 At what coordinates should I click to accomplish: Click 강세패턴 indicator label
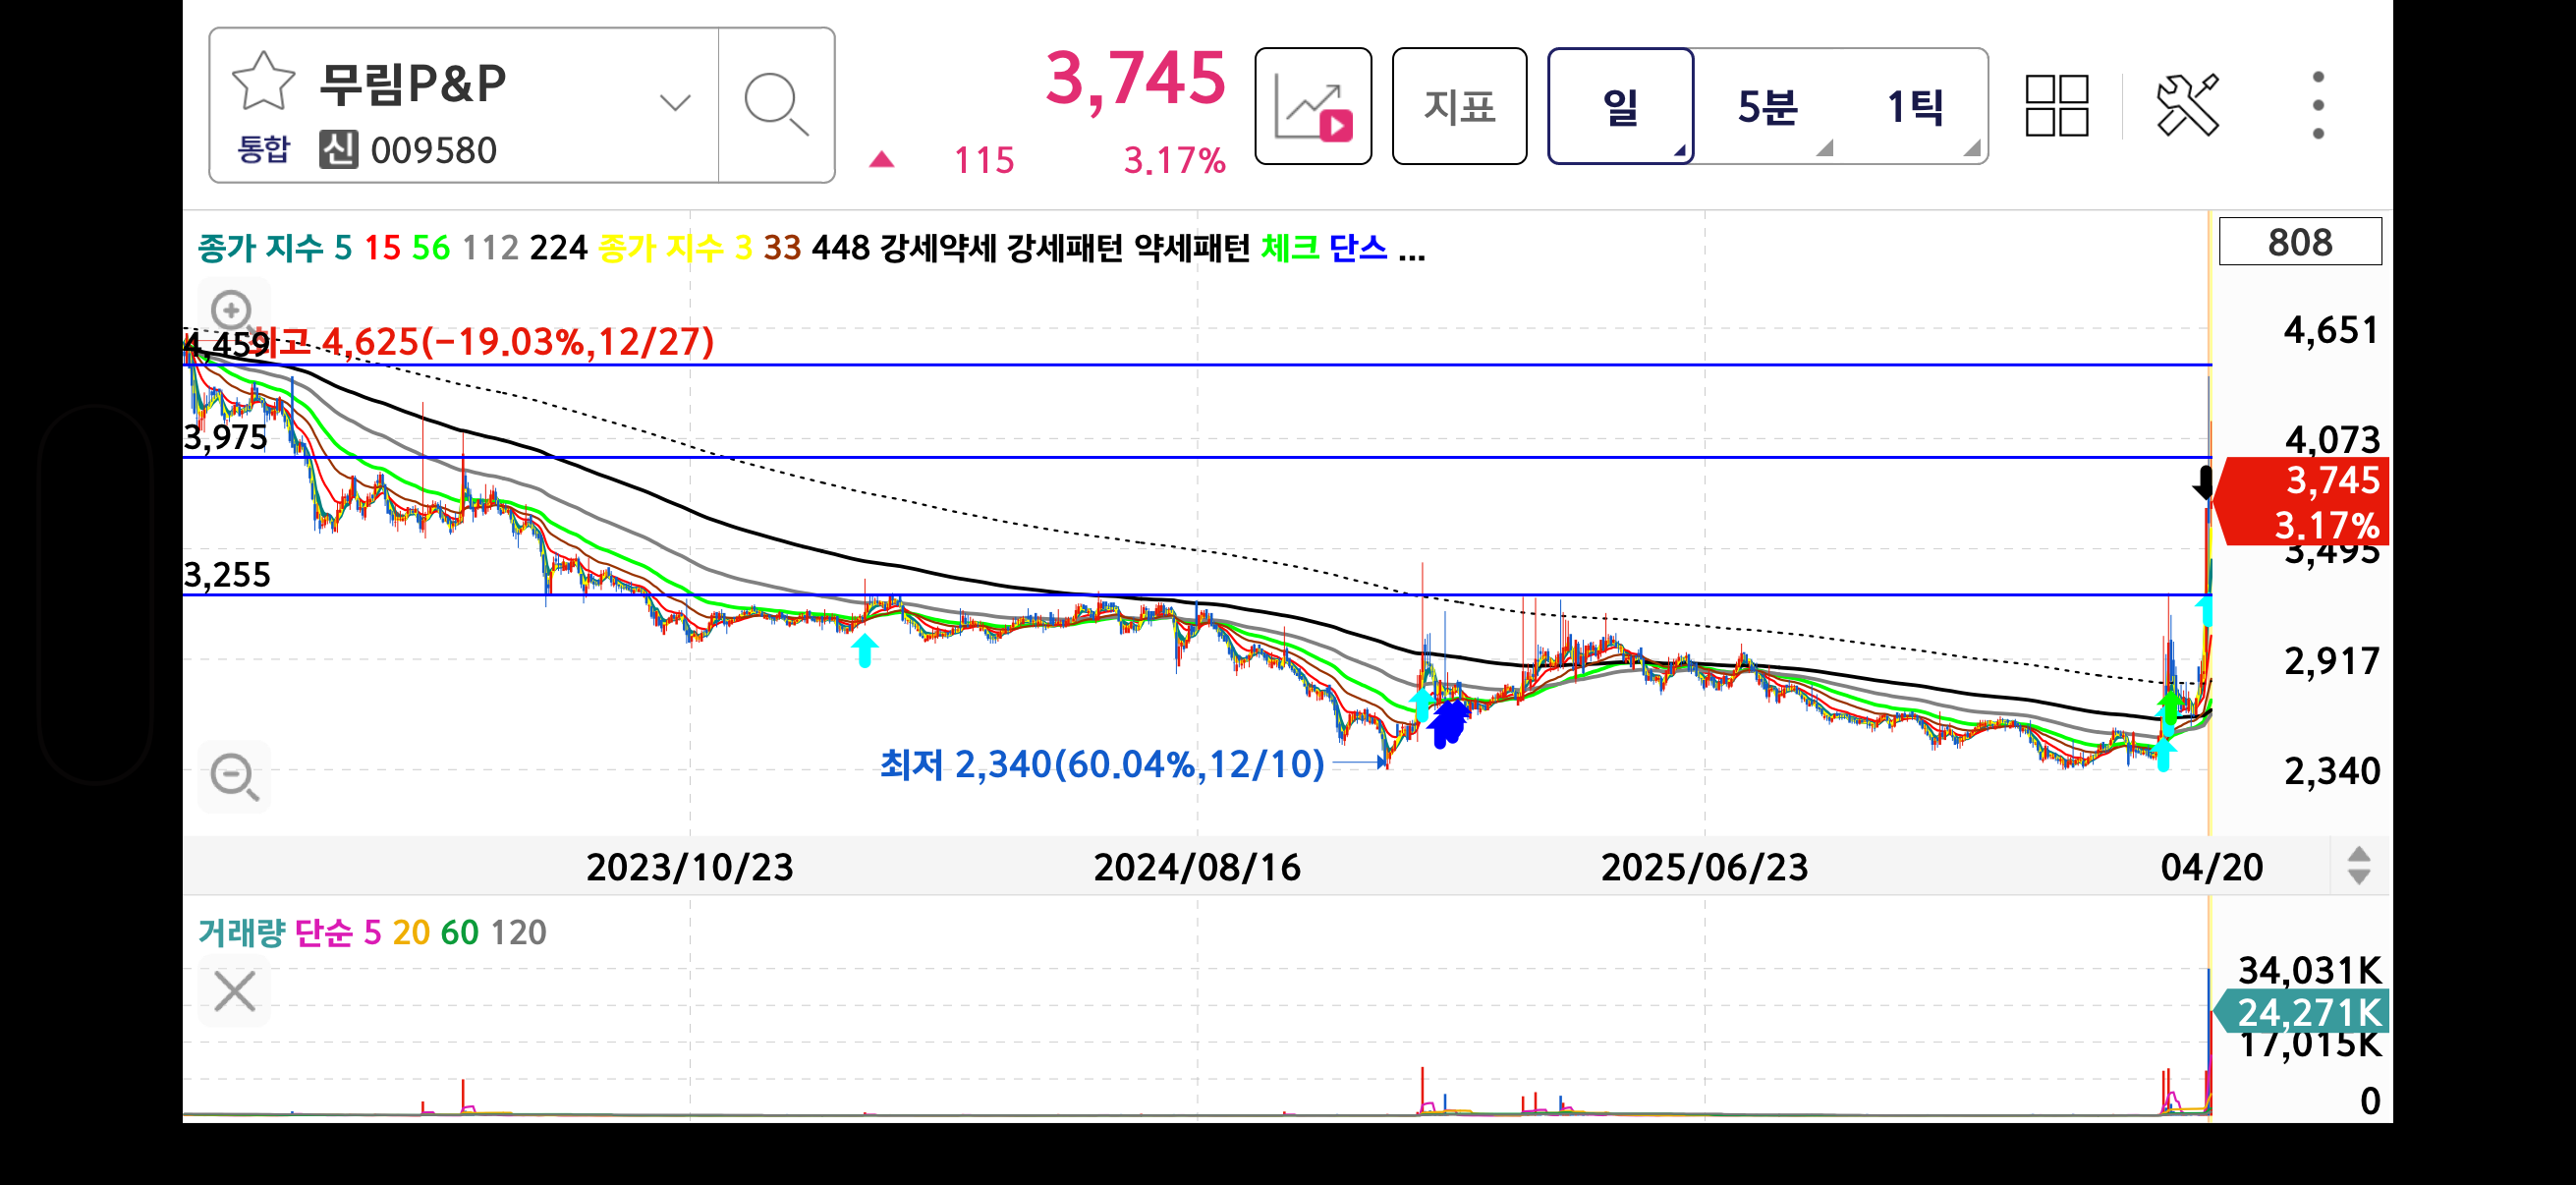pos(1065,247)
